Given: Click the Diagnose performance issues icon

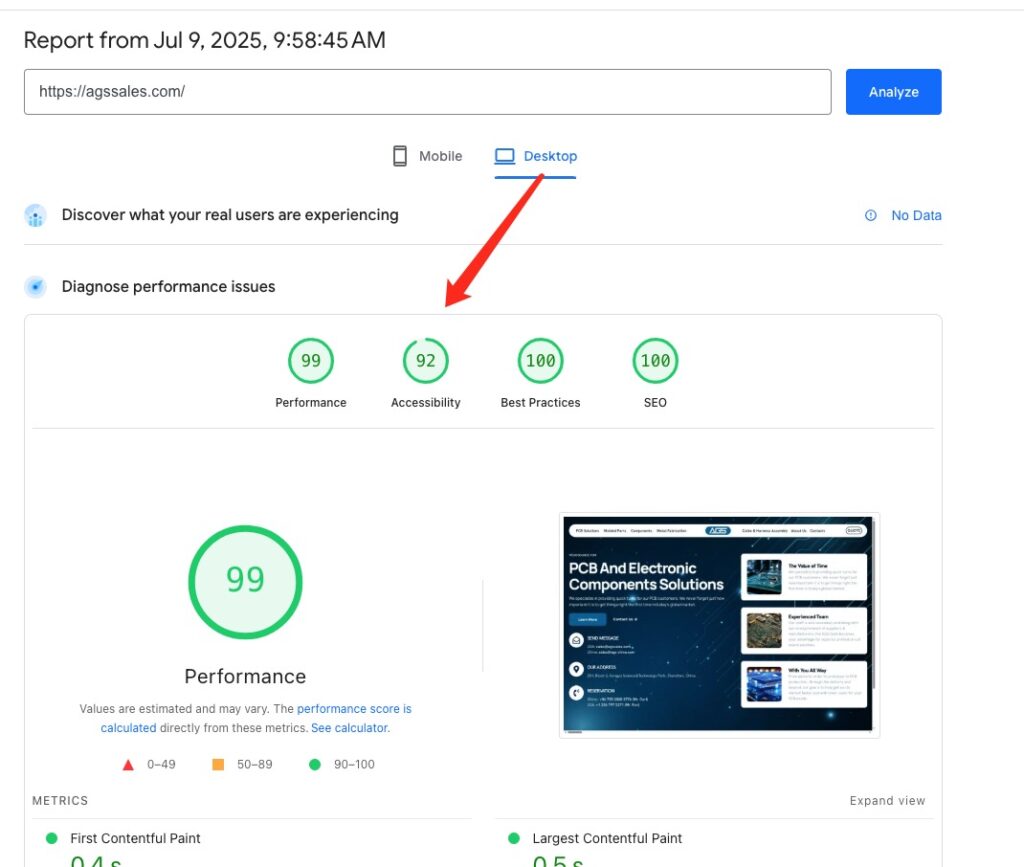Looking at the screenshot, I should [x=36, y=286].
